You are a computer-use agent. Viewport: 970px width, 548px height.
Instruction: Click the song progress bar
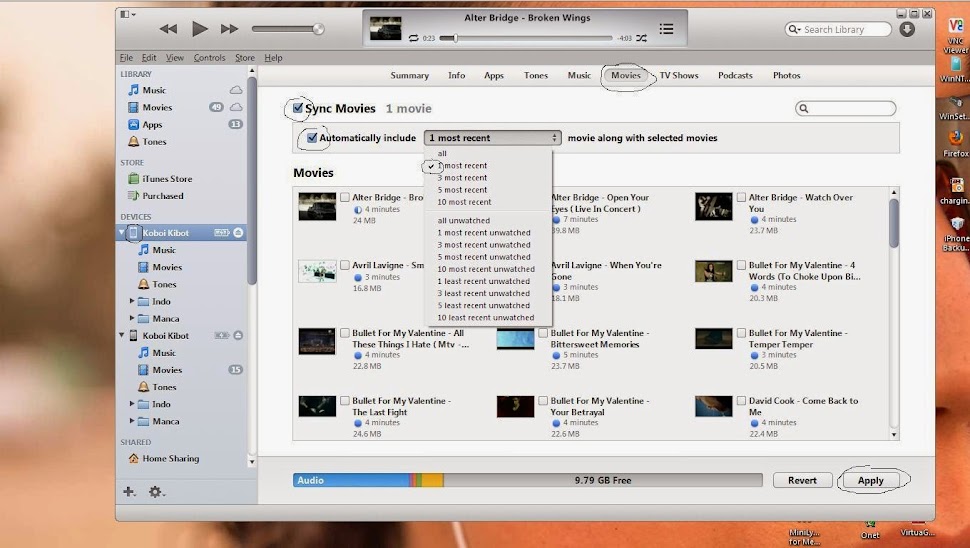click(526, 38)
